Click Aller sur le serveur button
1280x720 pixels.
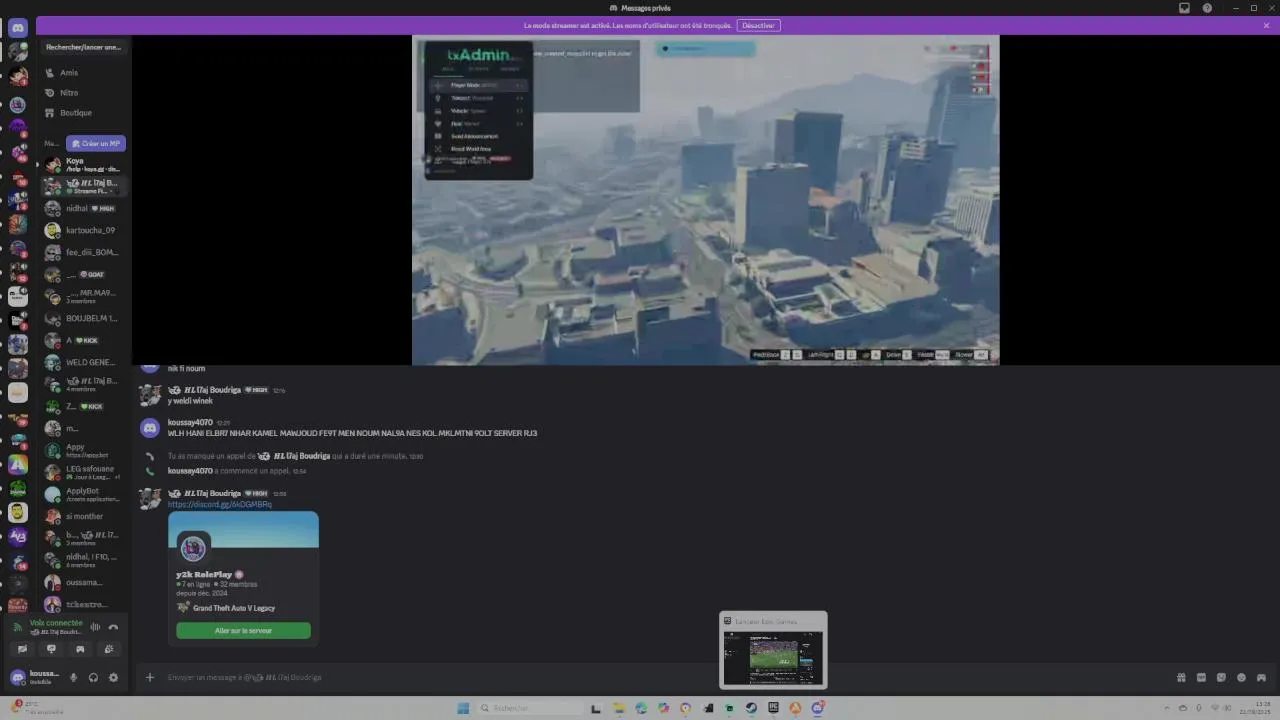click(x=243, y=630)
